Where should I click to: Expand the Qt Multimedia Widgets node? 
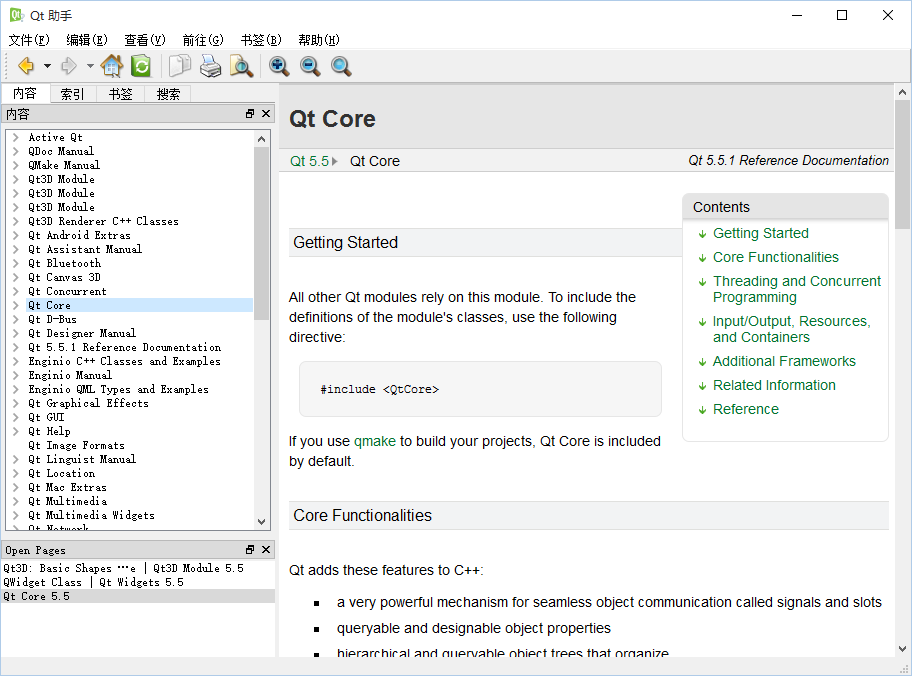pyautogui.click(x=16, y=515)
